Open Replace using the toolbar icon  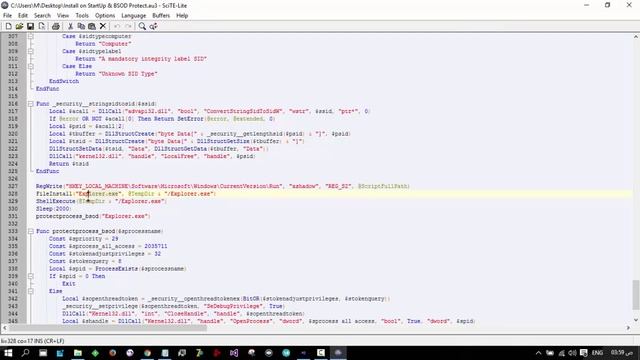(x=153, y=26)
